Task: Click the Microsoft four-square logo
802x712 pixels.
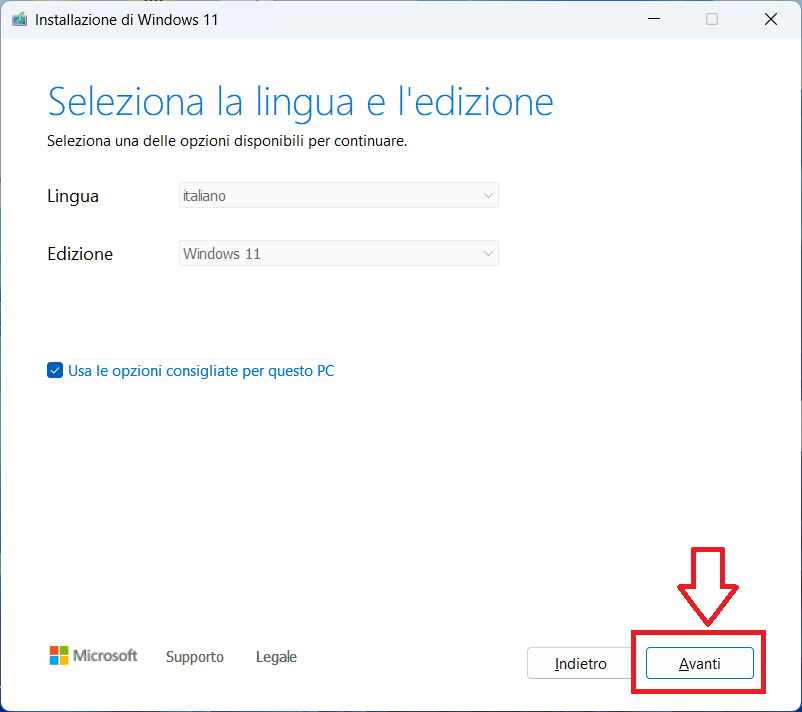Action: tap(60, 656)
